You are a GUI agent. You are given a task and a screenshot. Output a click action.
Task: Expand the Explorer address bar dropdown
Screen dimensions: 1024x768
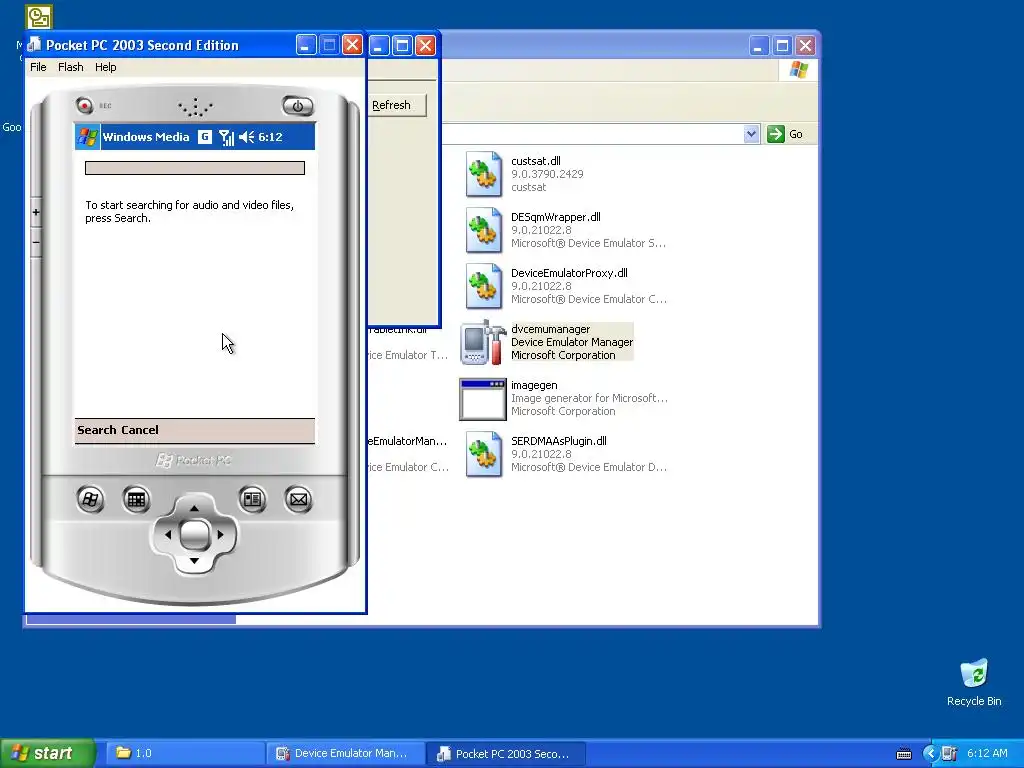[x=752, y=134]
